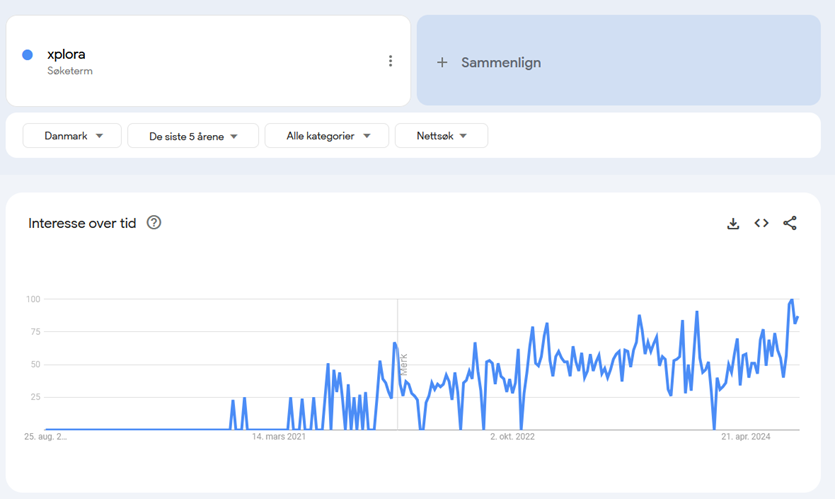Open the Alle kategorier dropdown
This screenshot has width=835, height=499.
326,136
